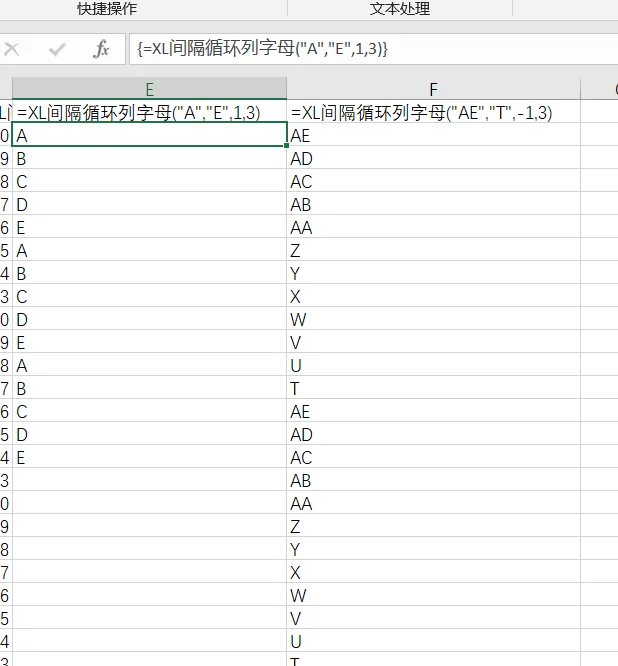The height and width of the screenshot is (666, 618).
Task: Click the cancel X icon in formula bar
Action: pos(11,49)
